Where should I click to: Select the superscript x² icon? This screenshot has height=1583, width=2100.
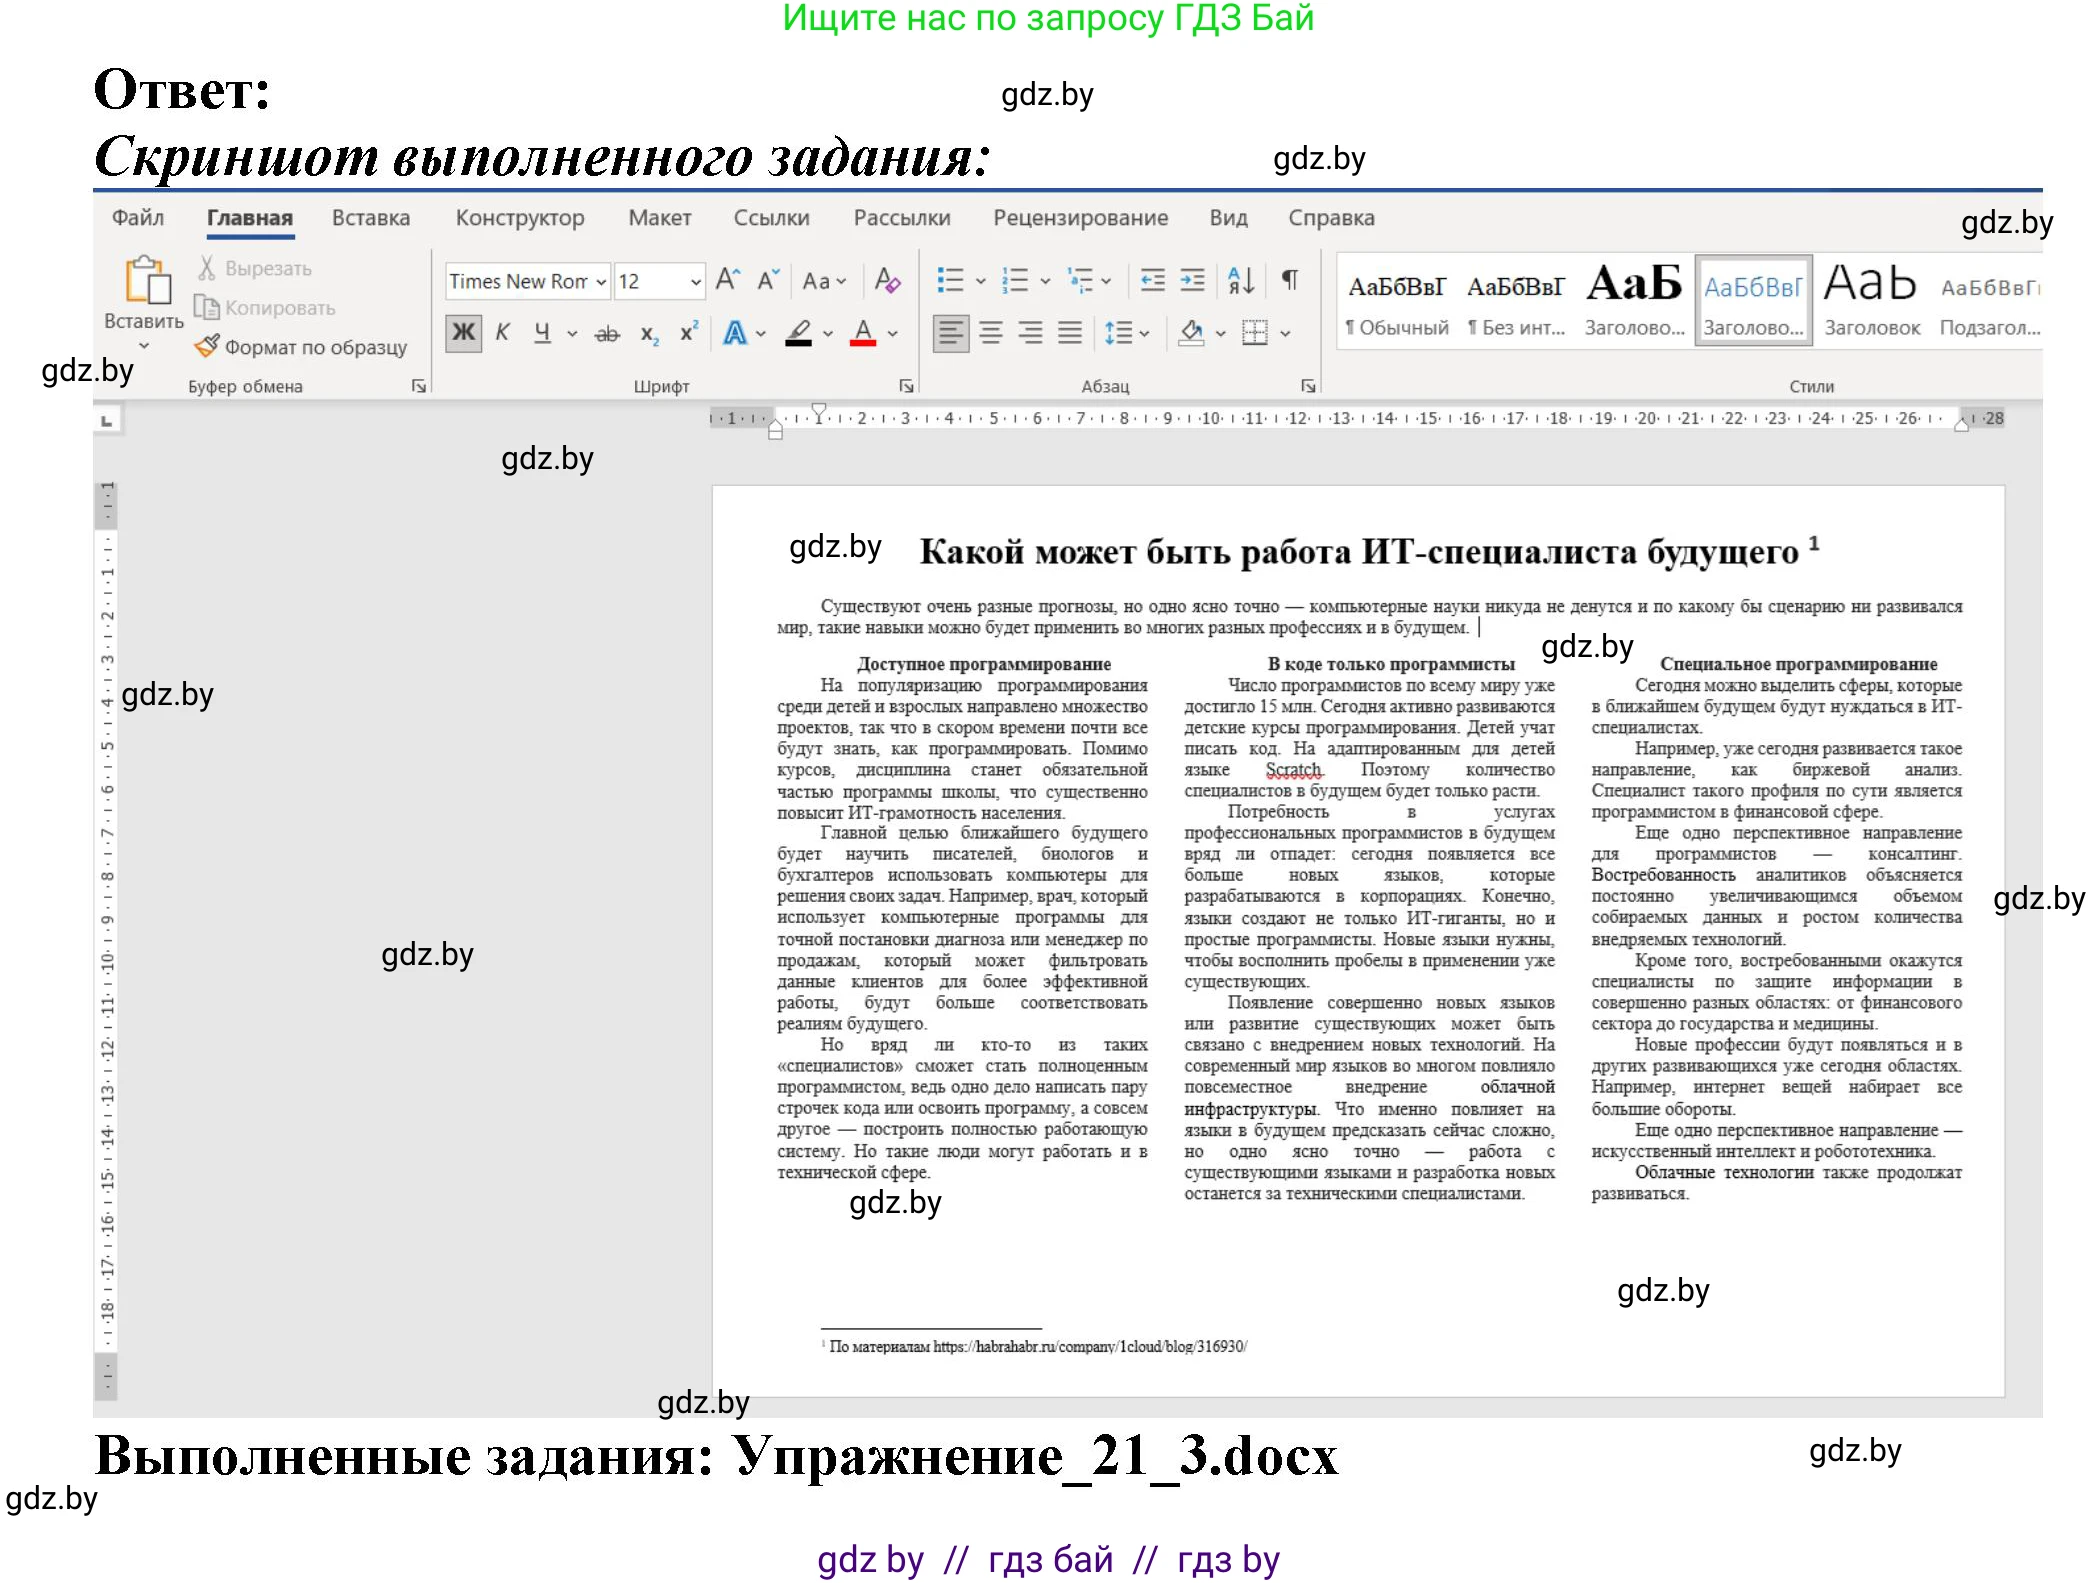coord(686,332)
